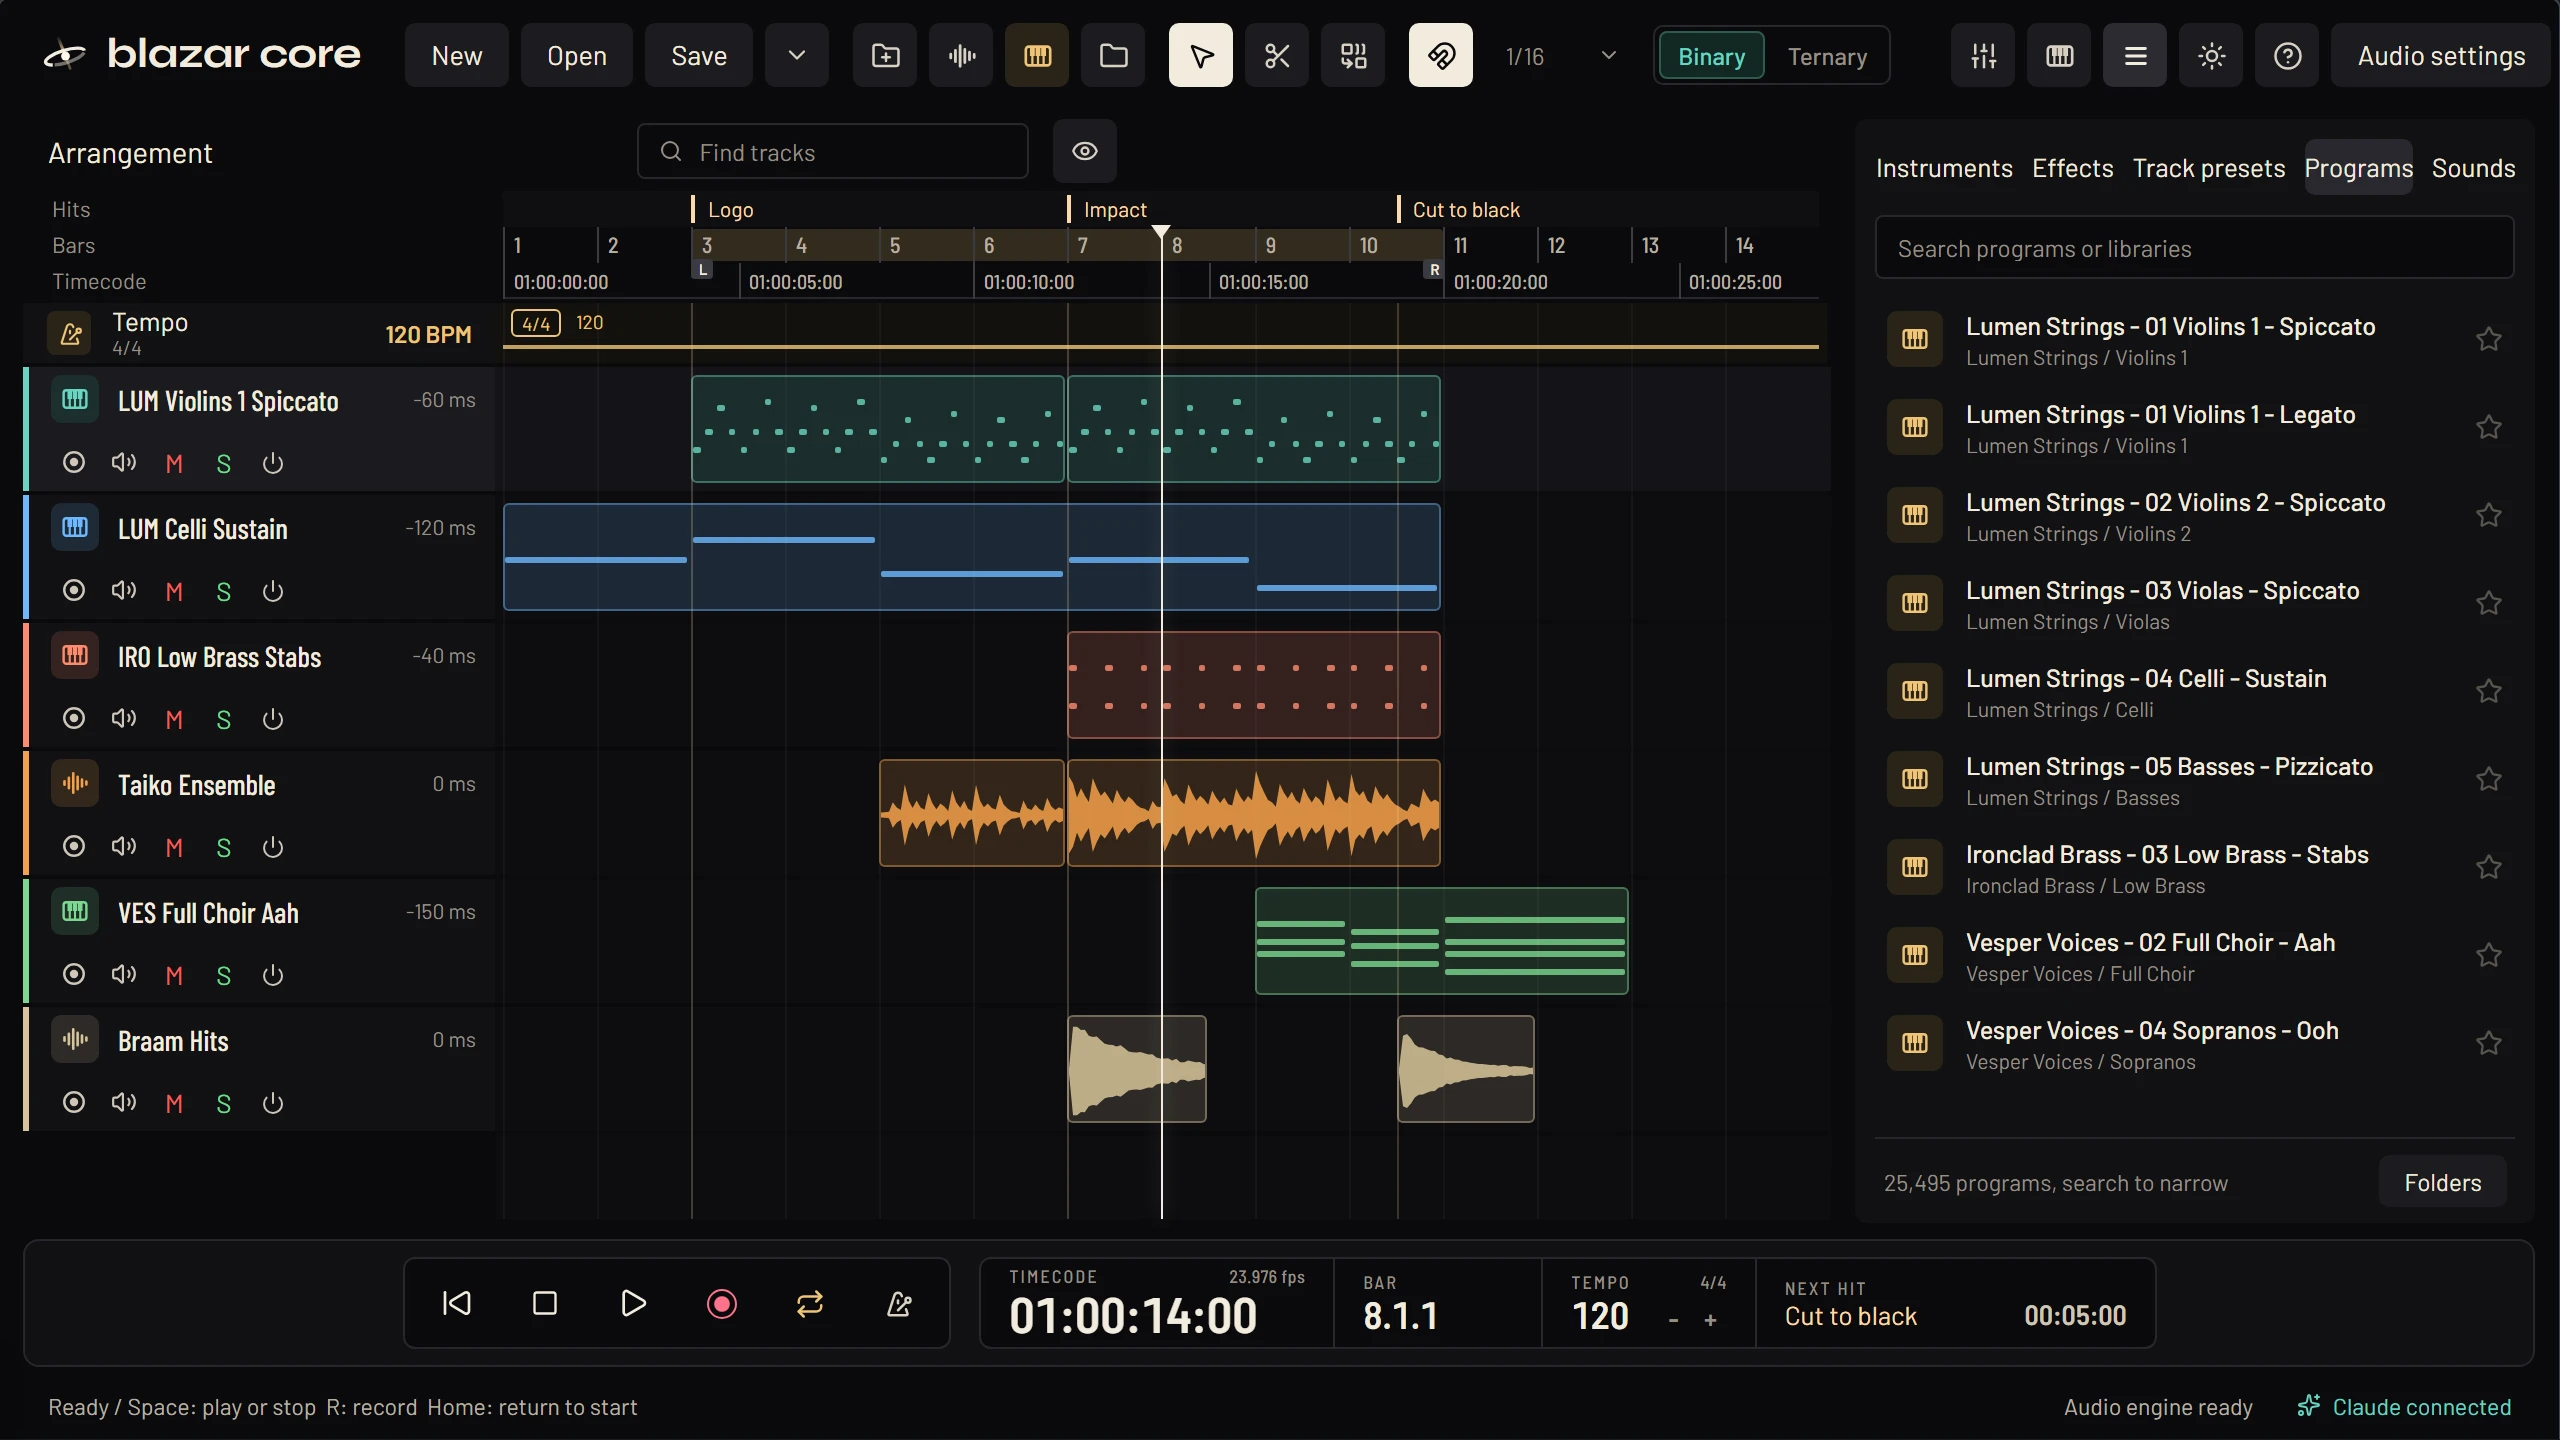Viewport: 2560px width, 1440px height.
Task: Add an instrument track using keyboard icon
Action: [1038, 56]
